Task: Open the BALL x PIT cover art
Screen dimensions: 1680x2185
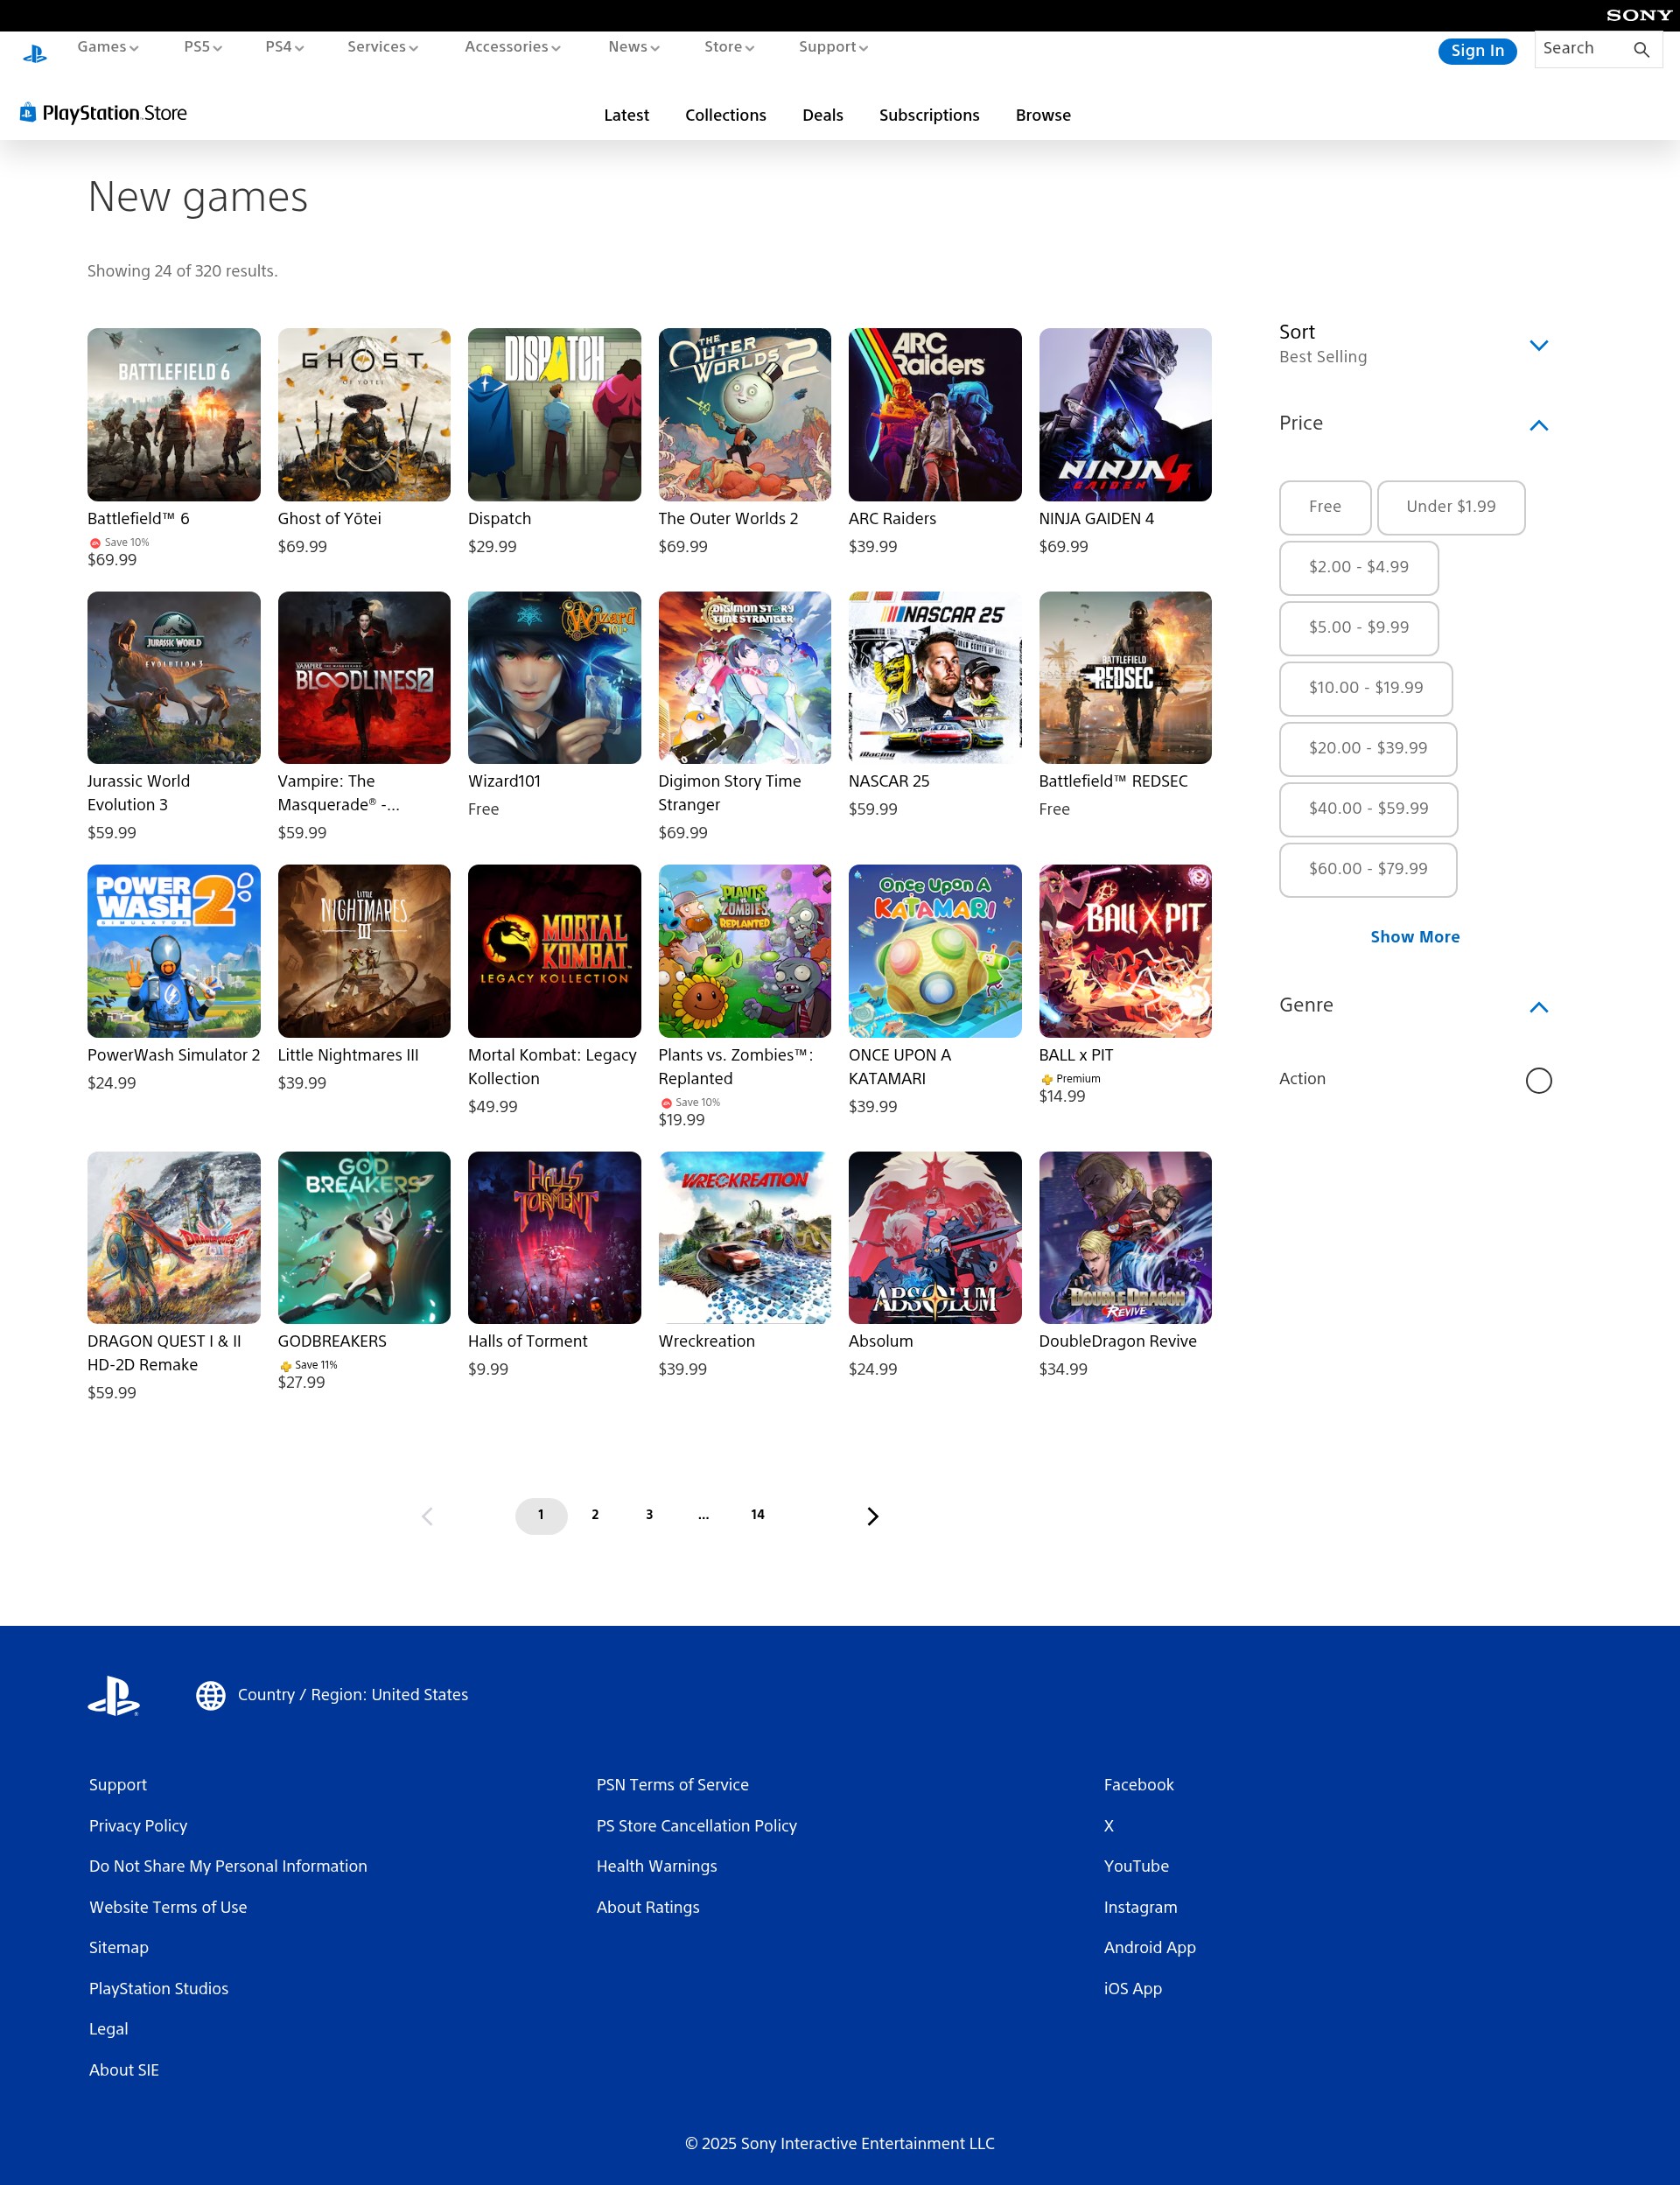Action: [x=1125, y=951]
